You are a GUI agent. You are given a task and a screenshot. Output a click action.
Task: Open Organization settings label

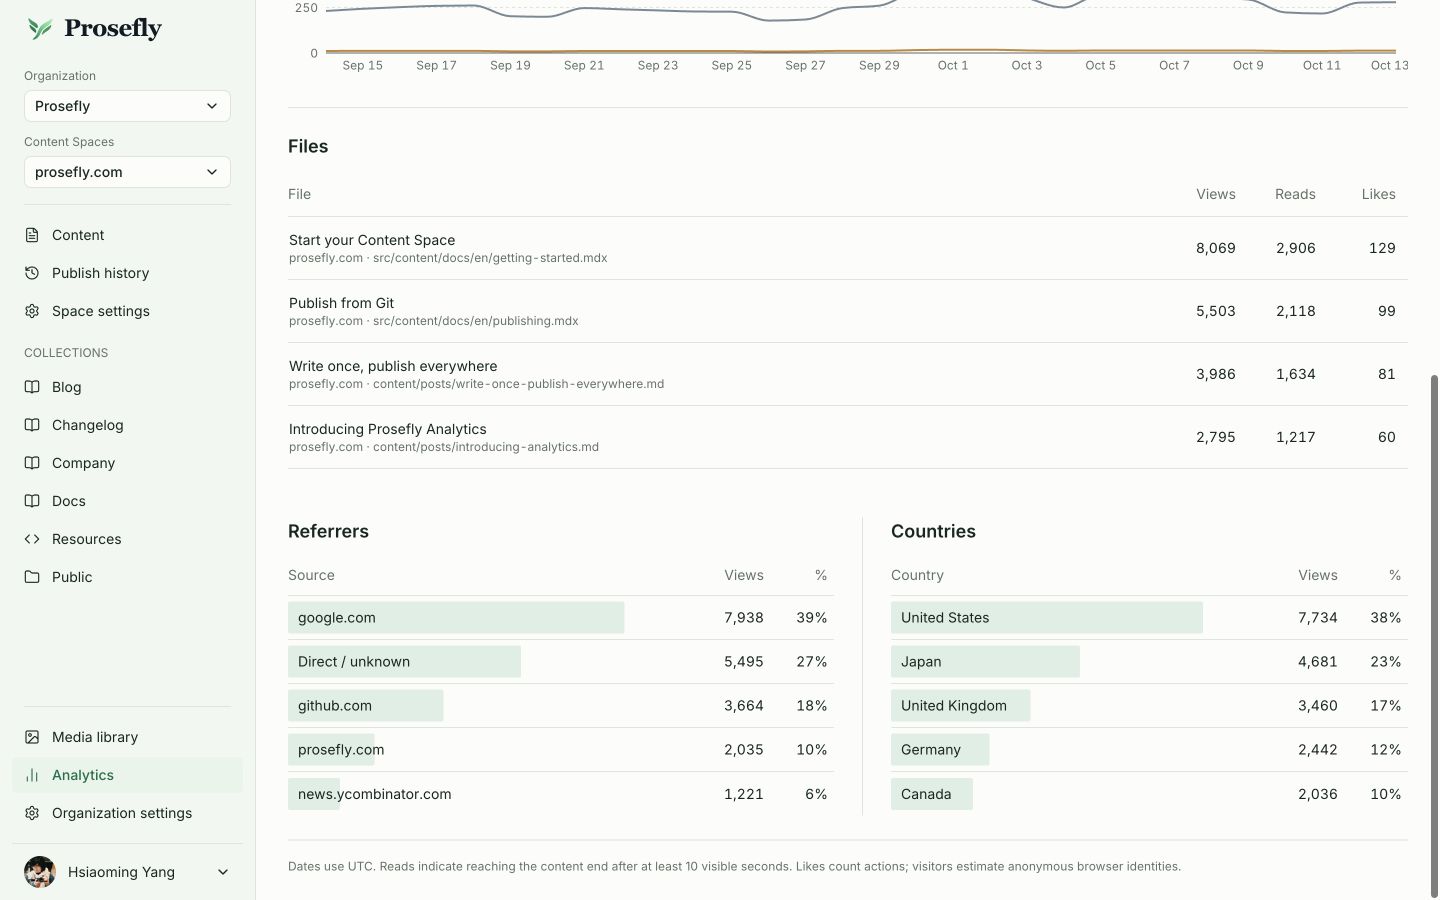point(122,813)
